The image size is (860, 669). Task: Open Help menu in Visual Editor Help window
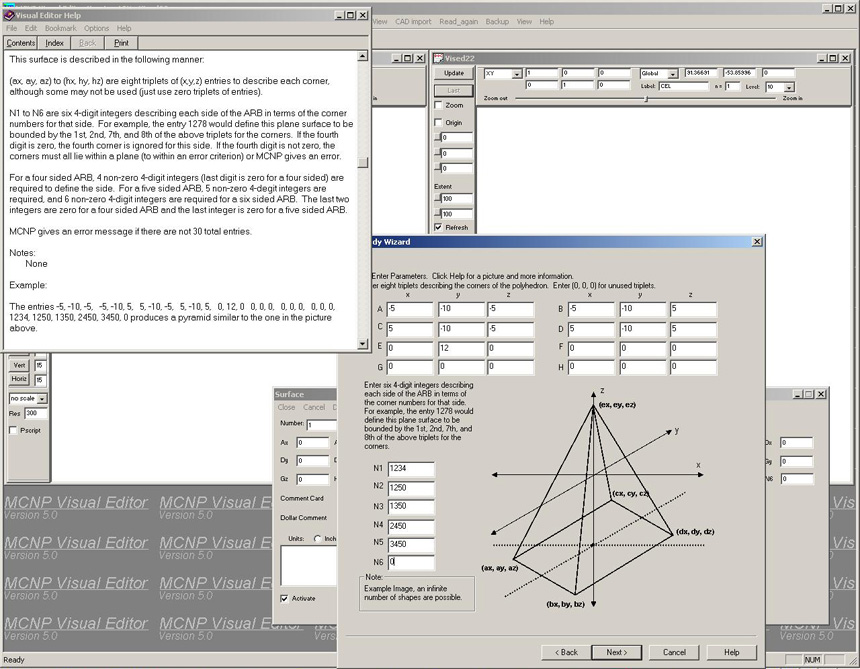[124, 29]
